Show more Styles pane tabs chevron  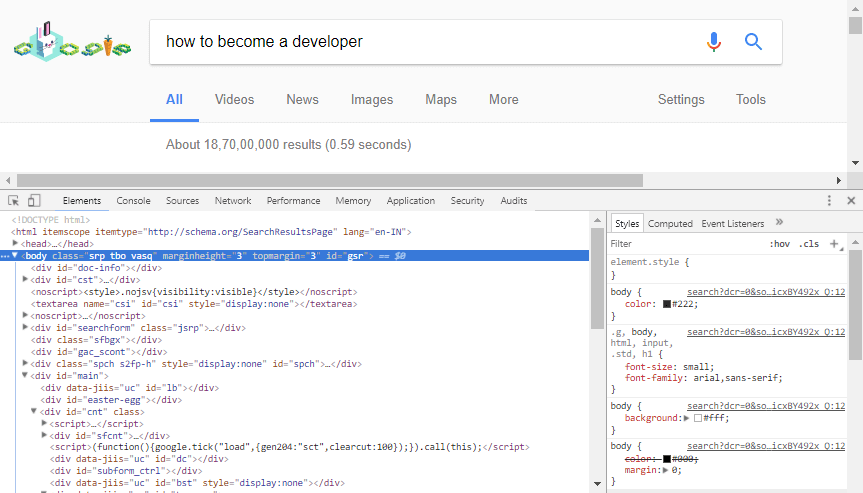click(x=779, y=222)
